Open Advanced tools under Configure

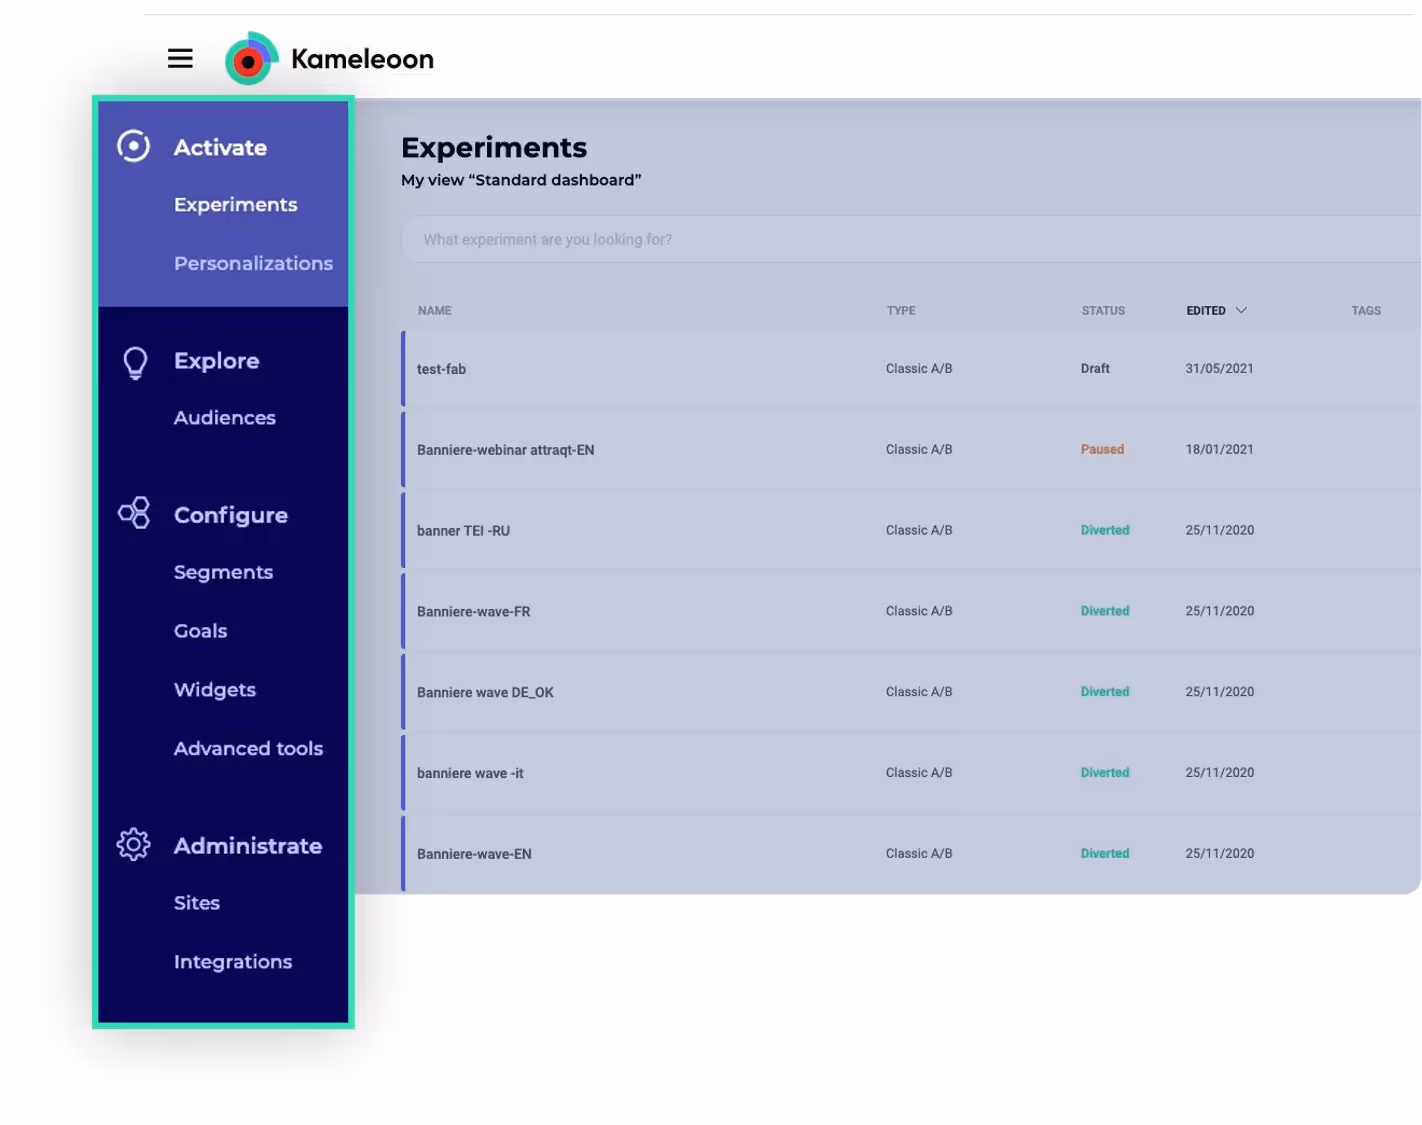pos(248,748)
